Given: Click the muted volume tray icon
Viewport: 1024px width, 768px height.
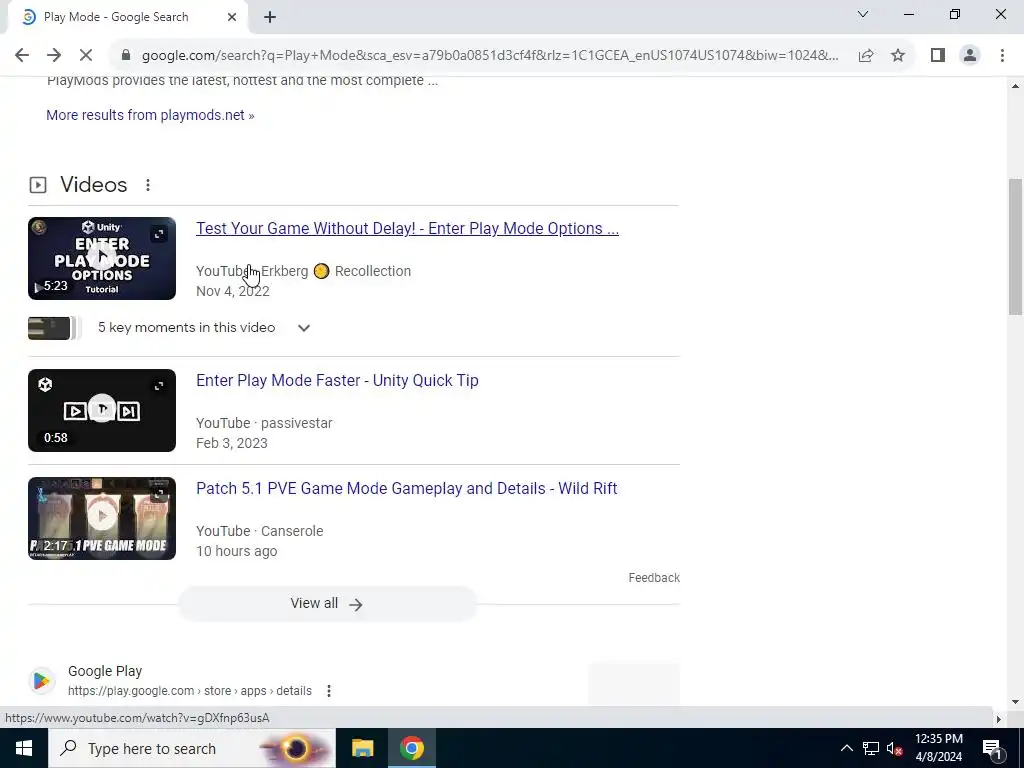Looking at the screenshot, I should pyautogui.click(x=895, y=748).
